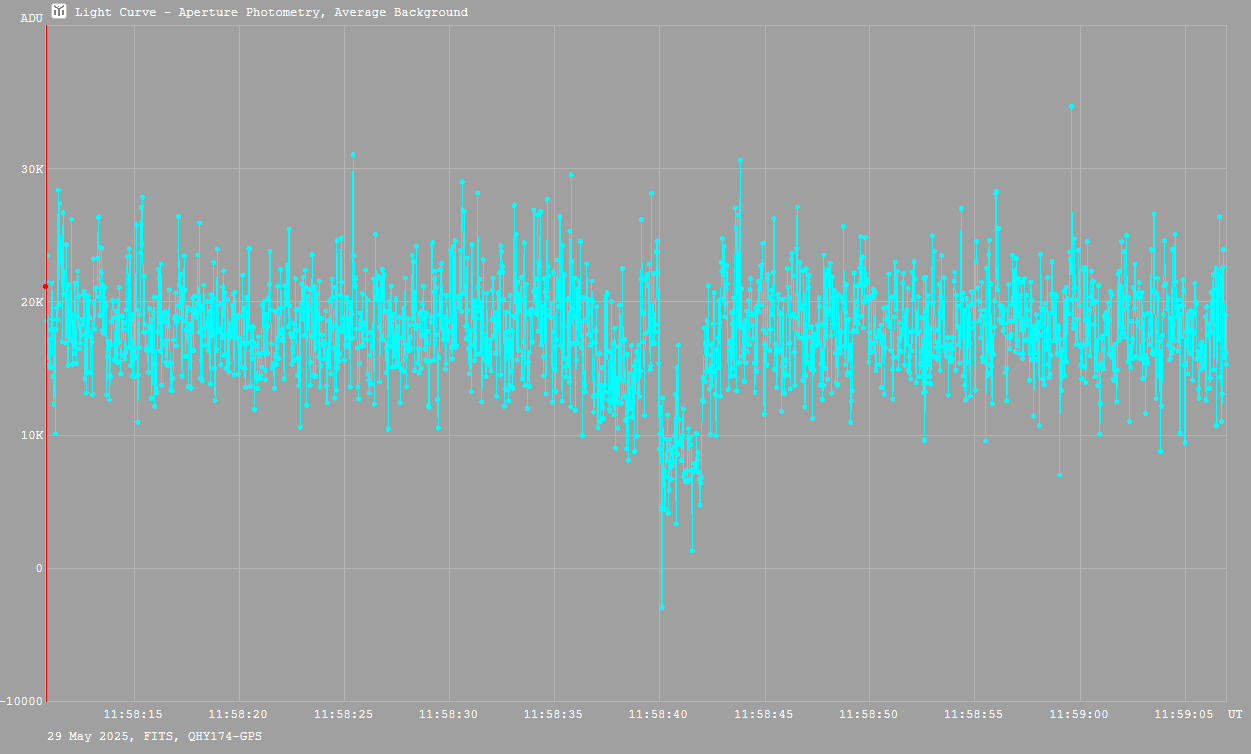
Task: Click the 0 value on the y-axis
Action: pyautogui.click(x=40, y=569)
